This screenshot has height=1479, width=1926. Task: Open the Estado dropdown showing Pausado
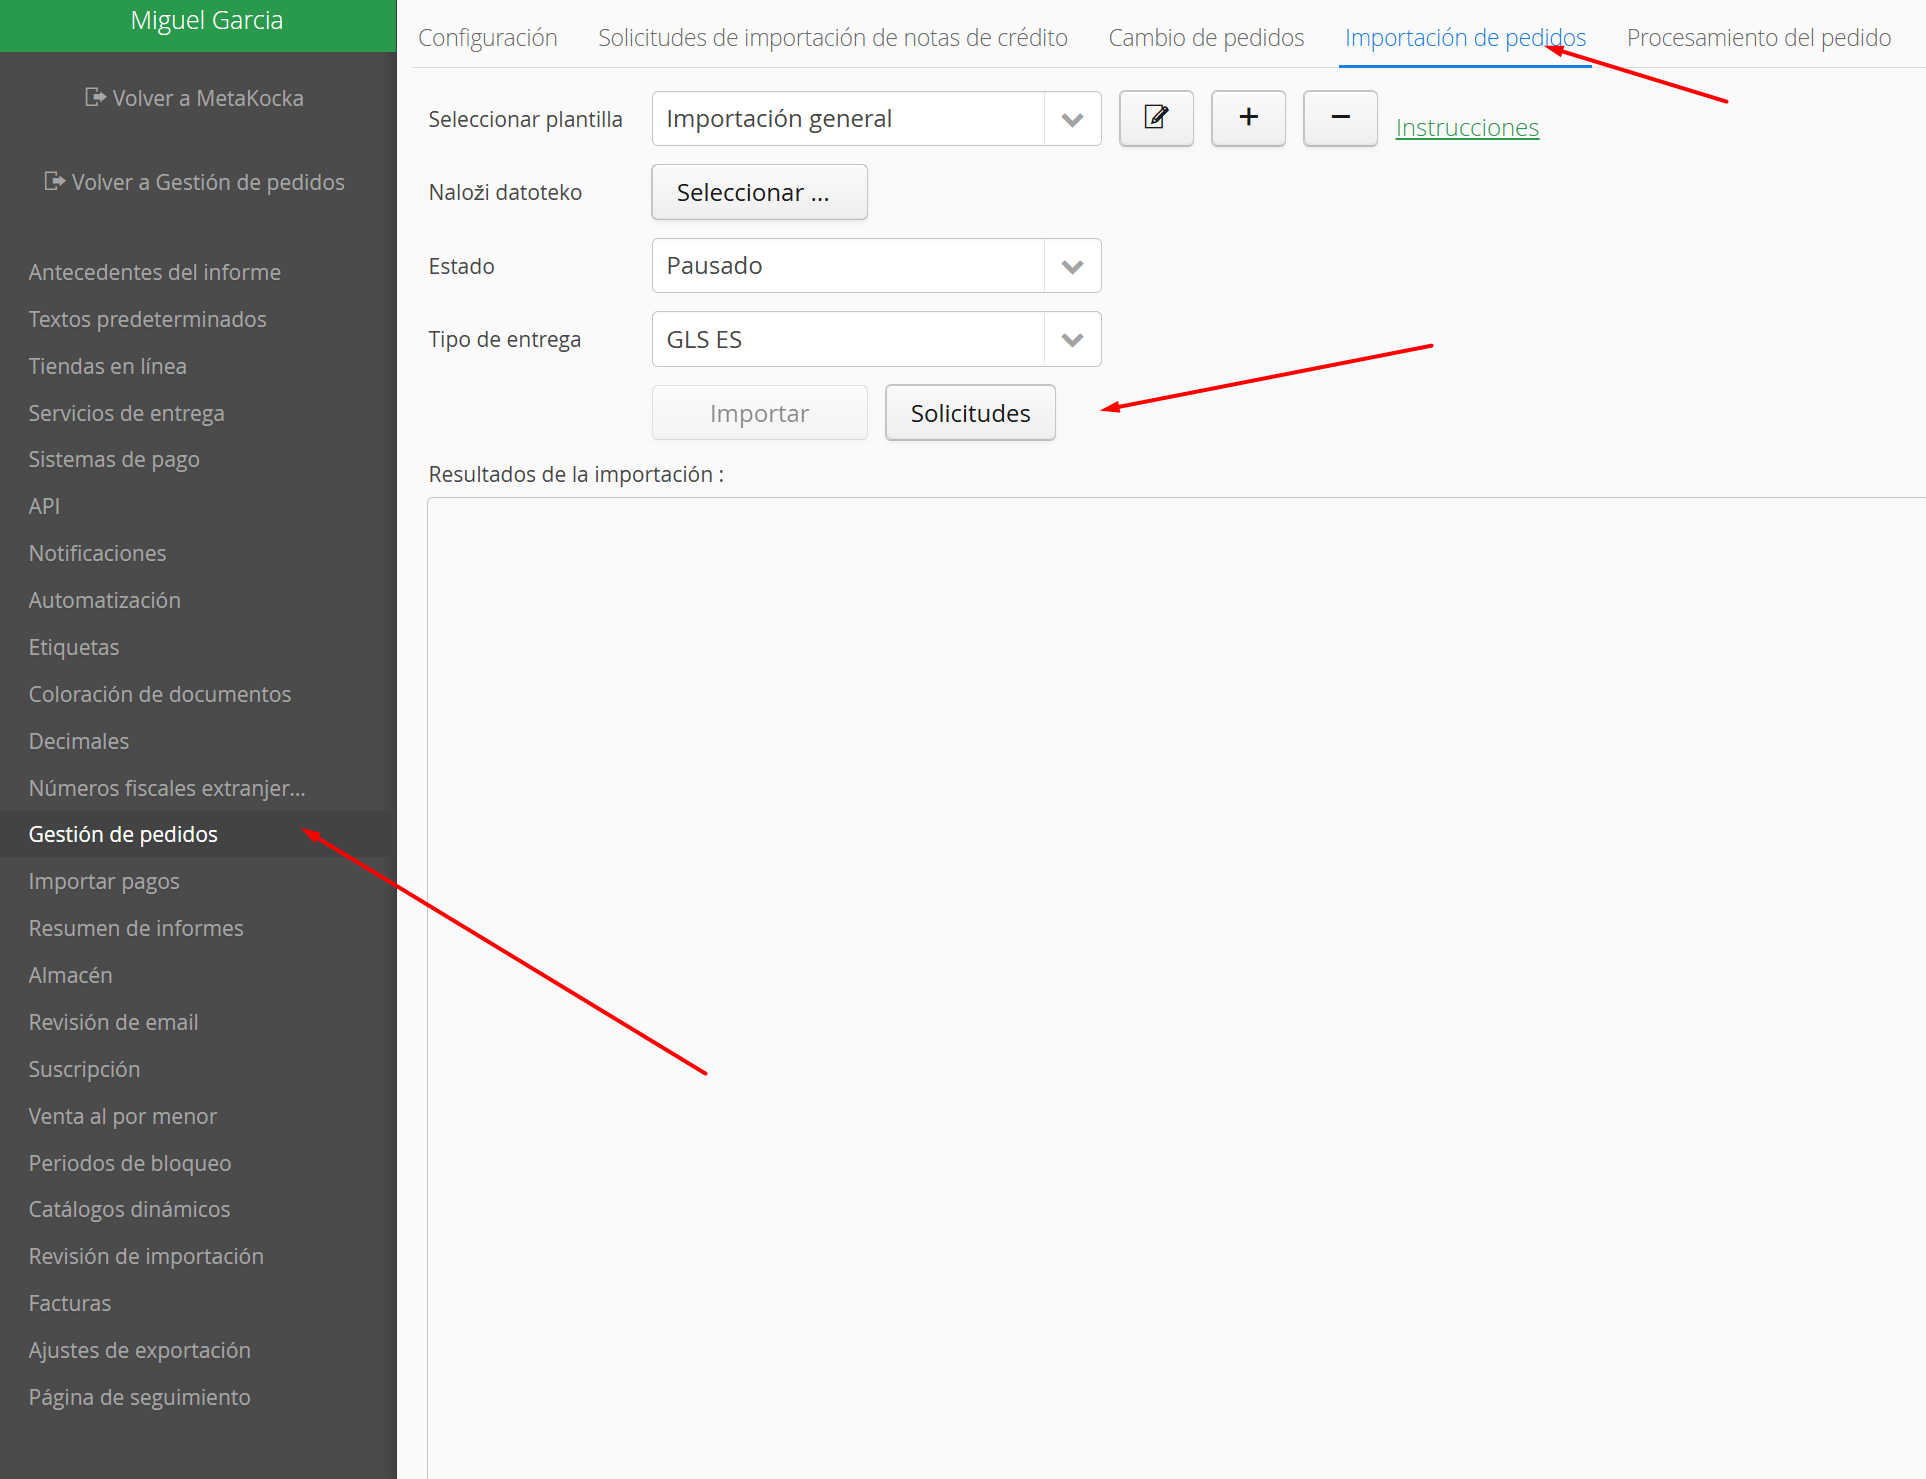point(1072,266)
